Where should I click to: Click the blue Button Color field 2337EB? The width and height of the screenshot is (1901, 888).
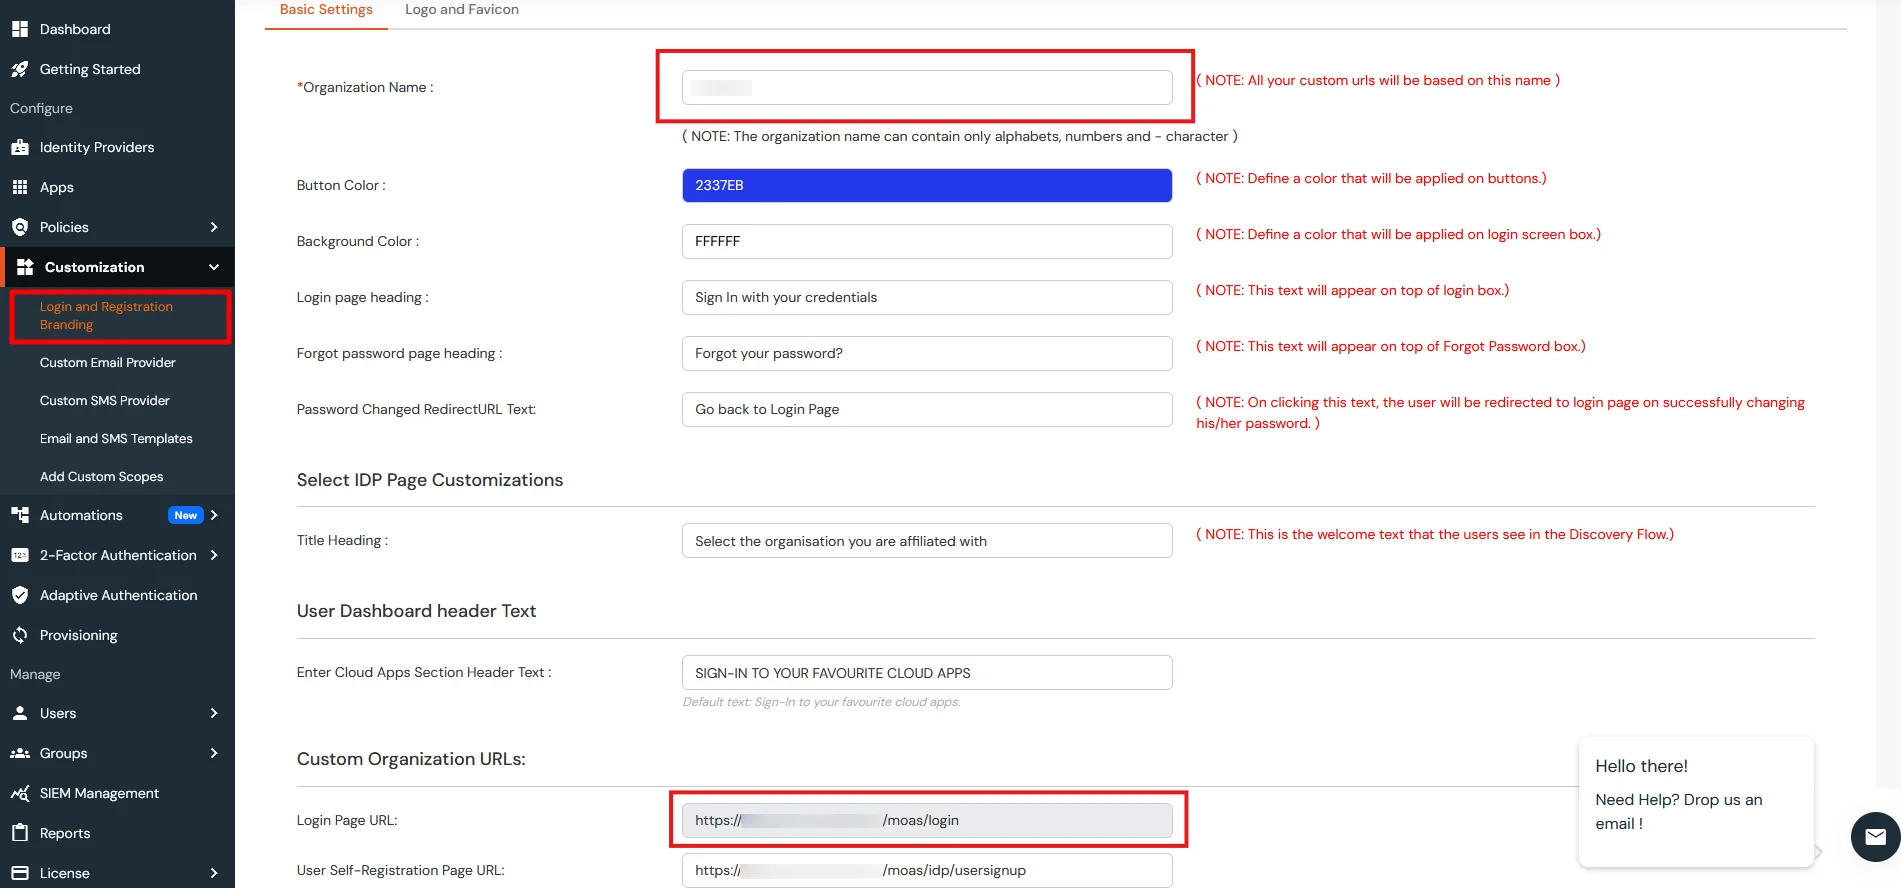point(927,185)
